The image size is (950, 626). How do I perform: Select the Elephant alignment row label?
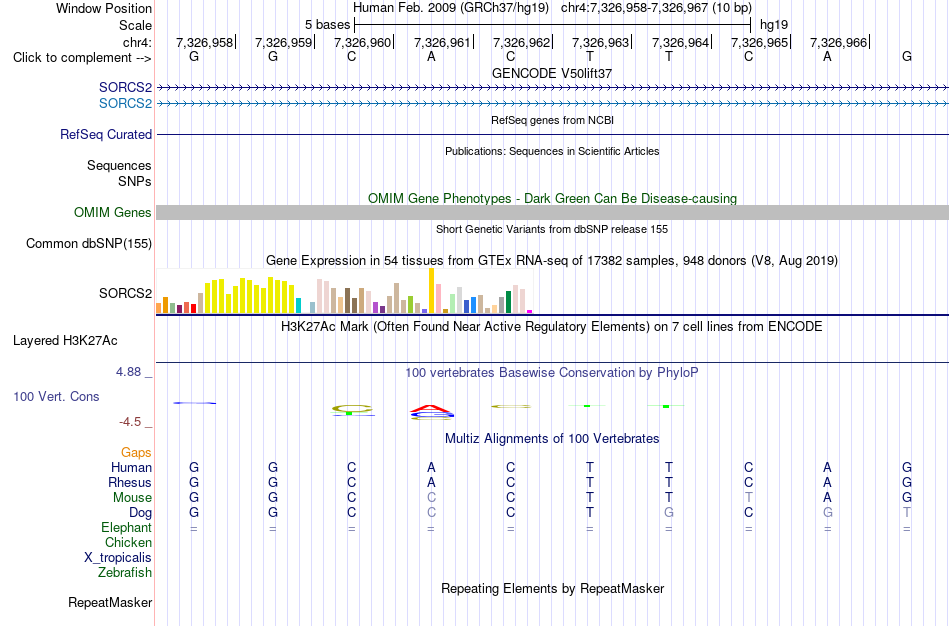pos(127,527)
